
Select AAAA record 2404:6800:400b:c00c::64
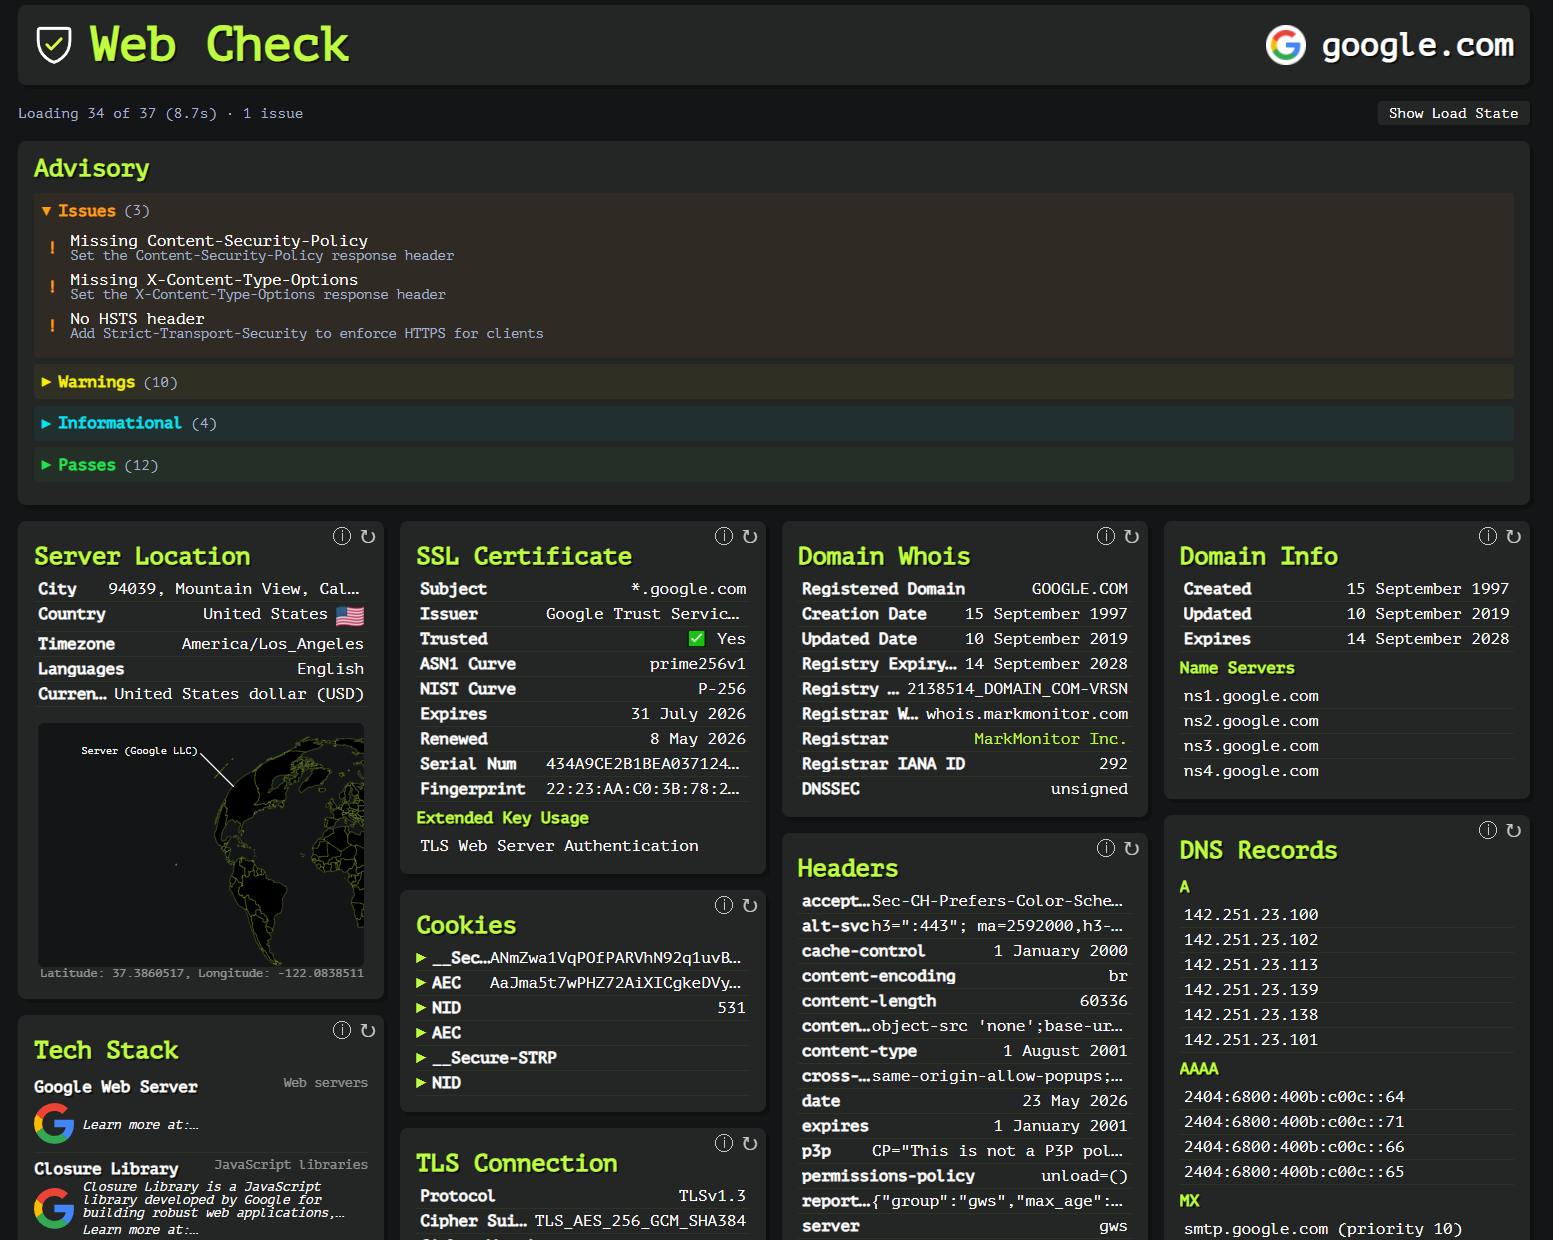(1294, 1097)
